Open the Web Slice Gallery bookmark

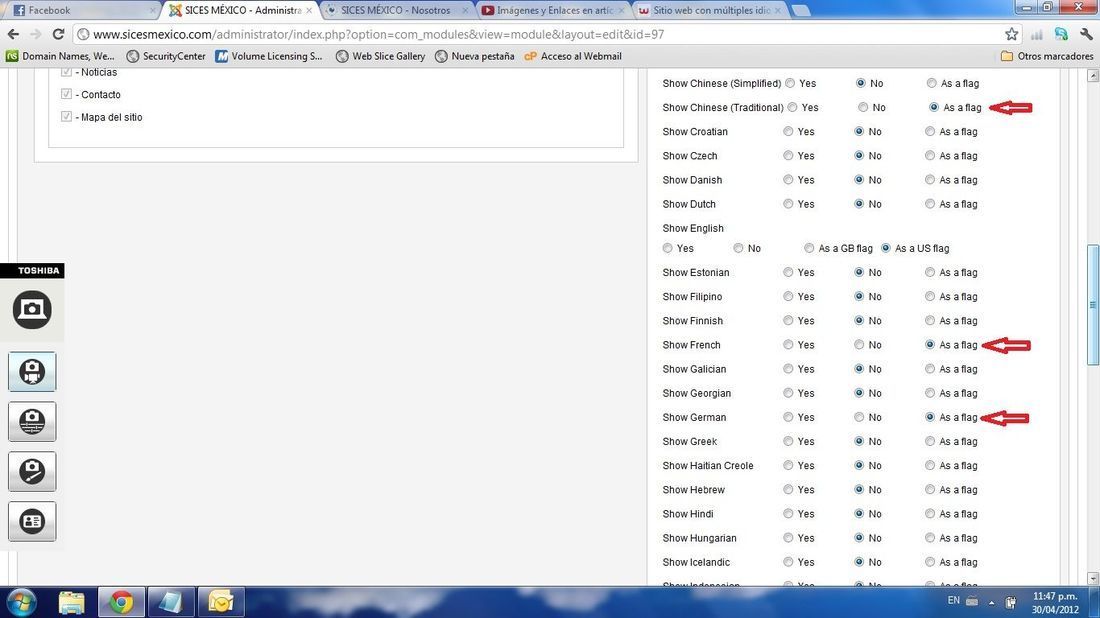click(380, 56)
